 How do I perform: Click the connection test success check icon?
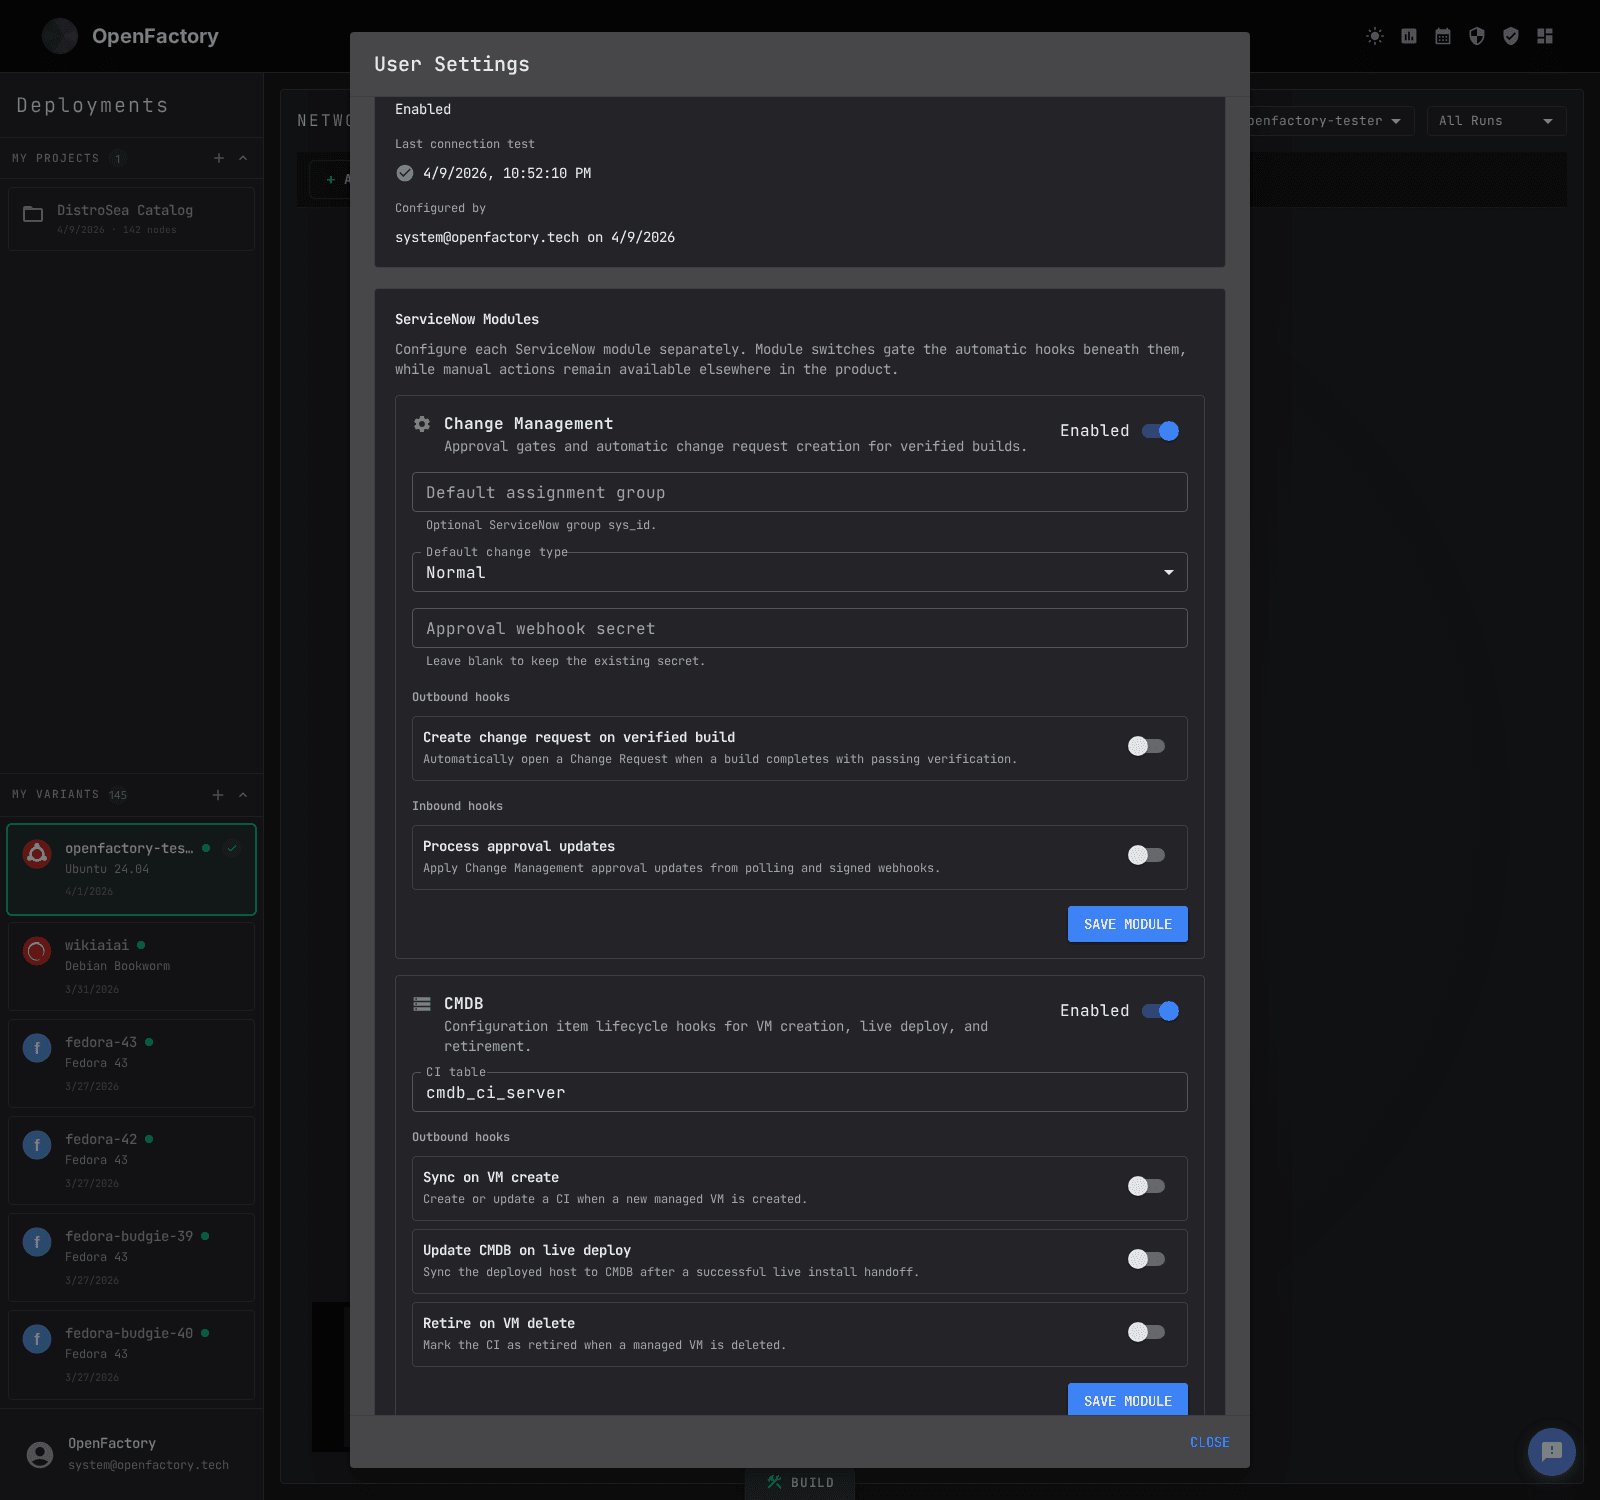click(405, 173)
